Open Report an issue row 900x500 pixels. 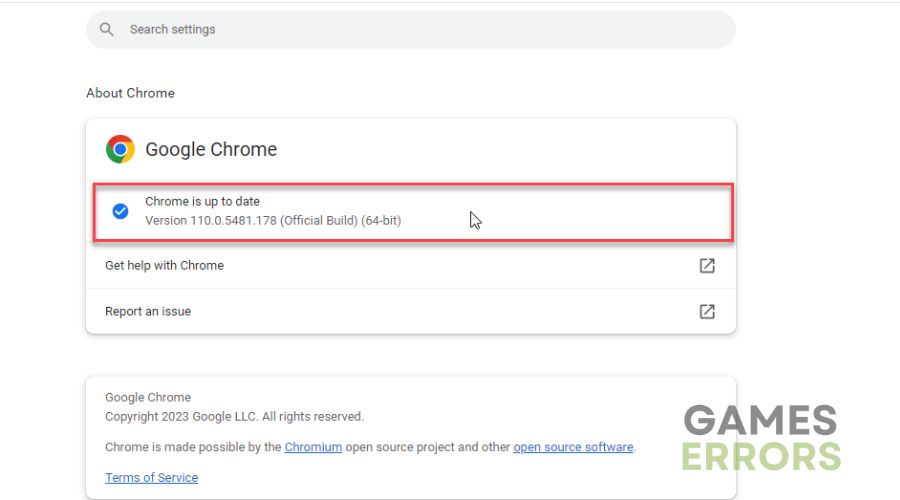[x=411, y=311]
